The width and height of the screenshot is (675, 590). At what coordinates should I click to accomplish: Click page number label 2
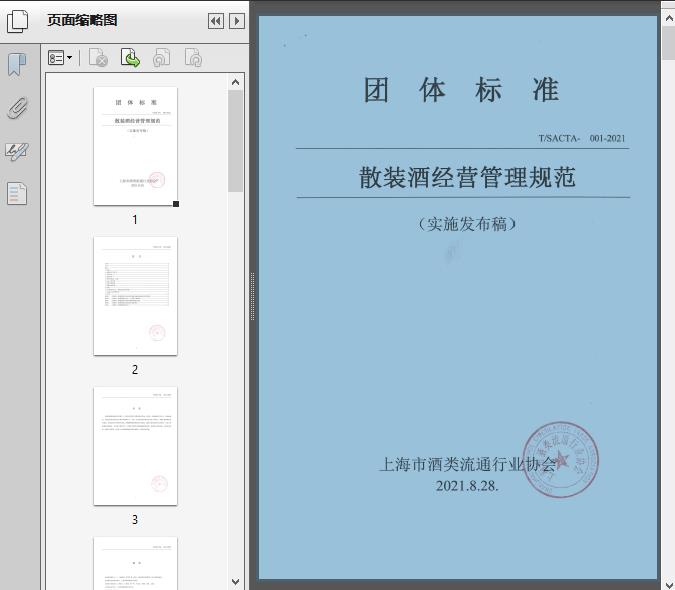(135, 370)
